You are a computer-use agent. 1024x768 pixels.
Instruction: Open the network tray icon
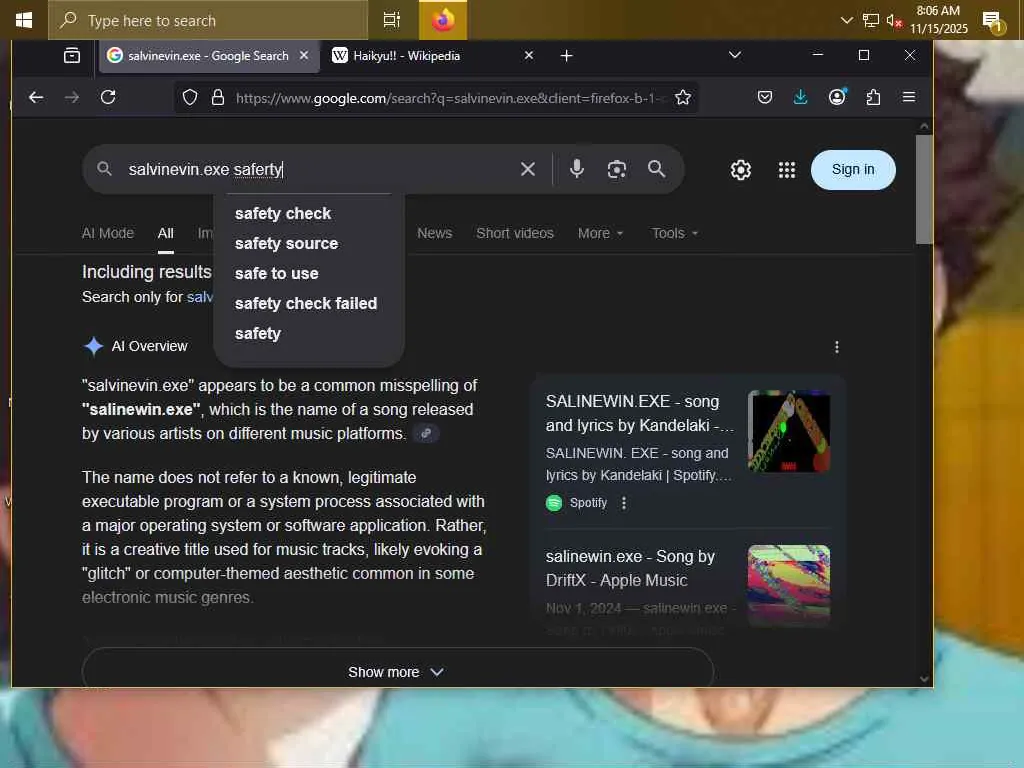871,20
